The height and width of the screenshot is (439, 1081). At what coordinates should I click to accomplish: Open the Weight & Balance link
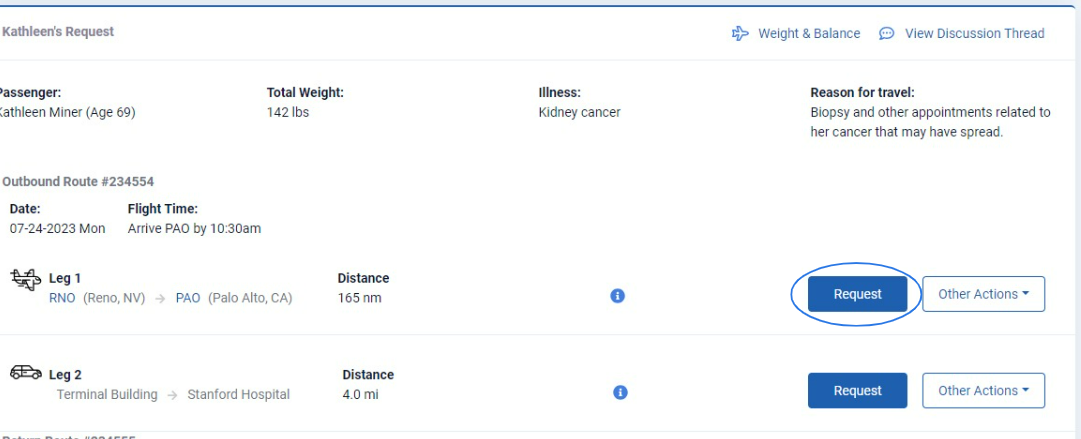pos(809,33)
